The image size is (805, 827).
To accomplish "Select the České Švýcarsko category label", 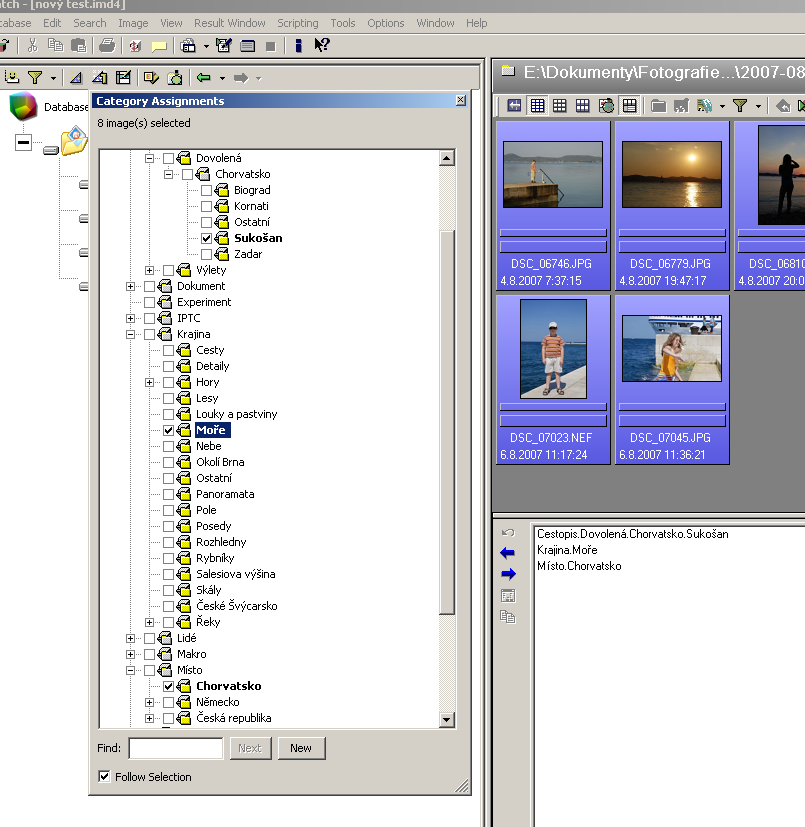I will [x=236, y=606].
